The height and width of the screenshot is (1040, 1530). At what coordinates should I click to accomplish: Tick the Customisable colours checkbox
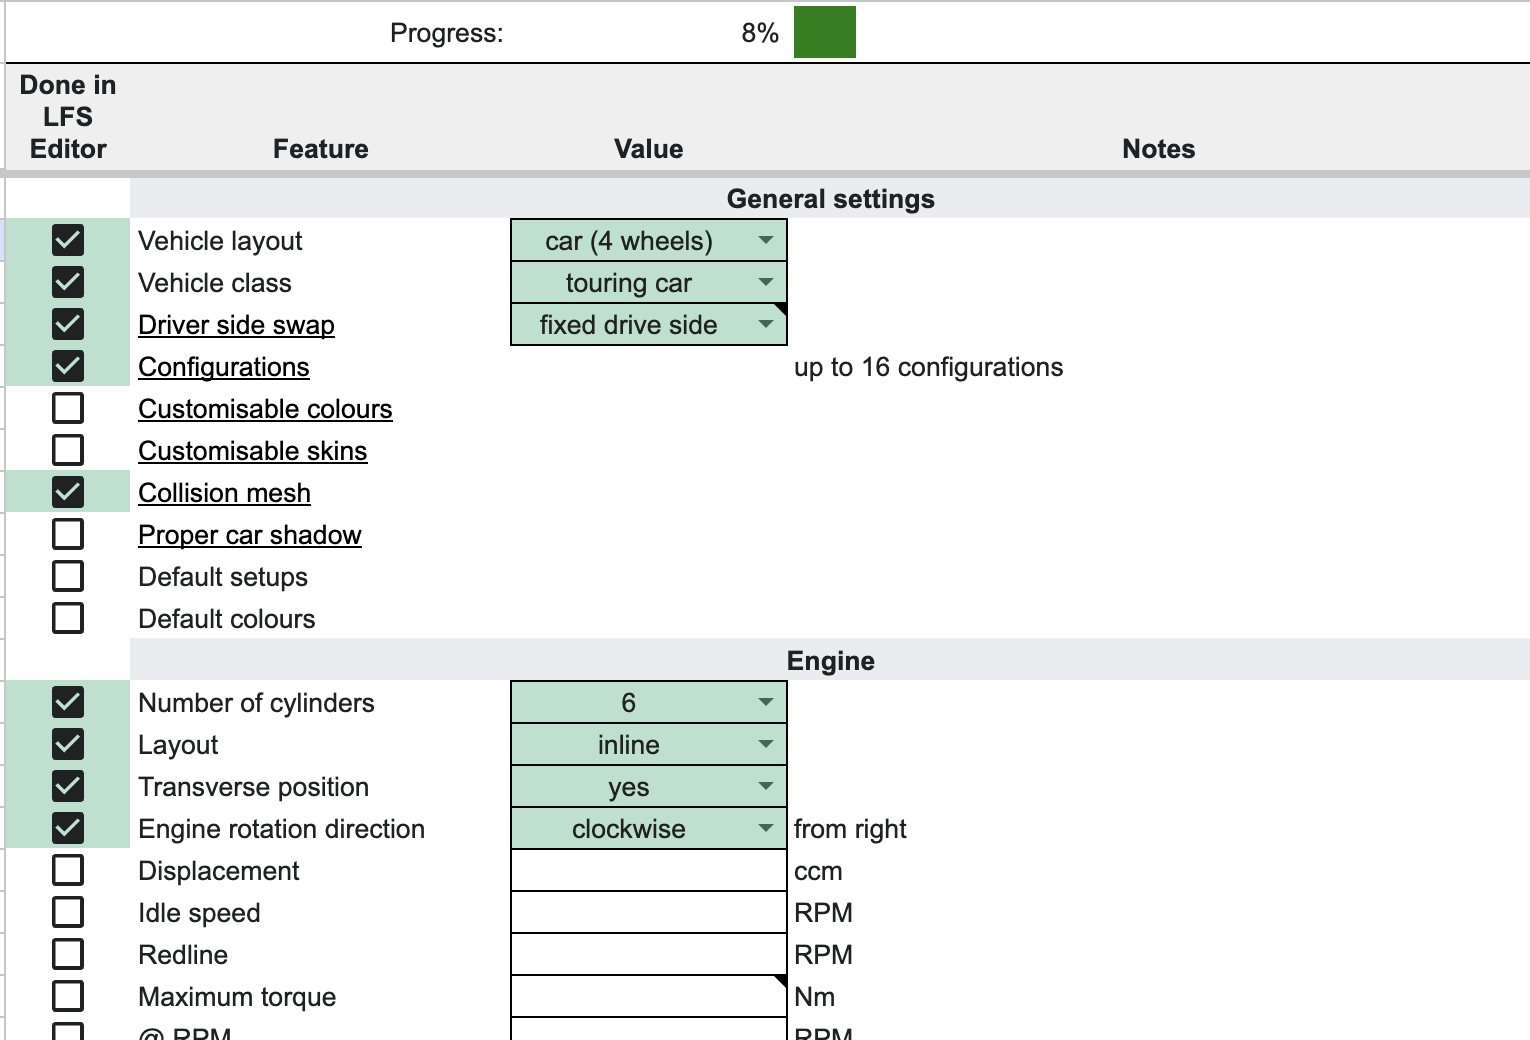[x=68, y=408]
